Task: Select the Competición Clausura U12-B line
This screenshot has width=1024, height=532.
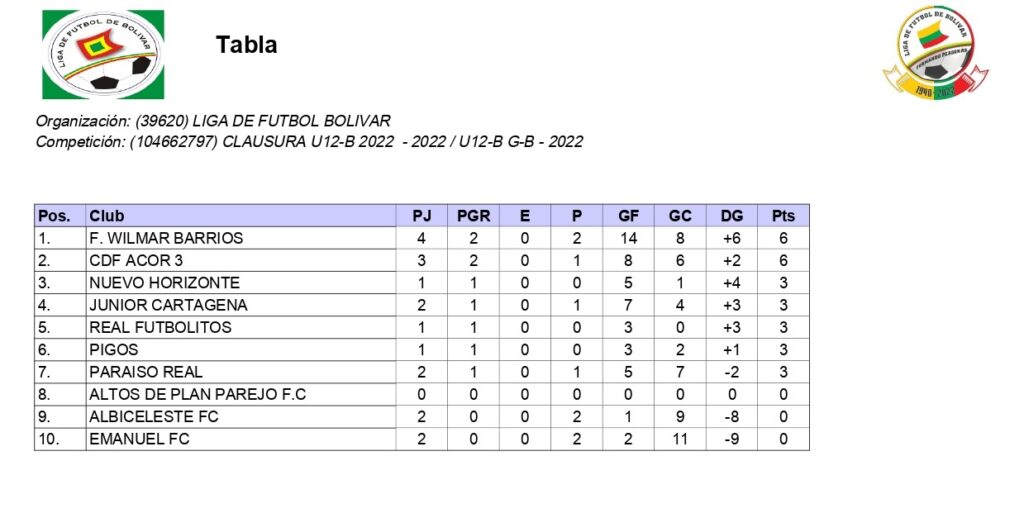Action: [x=308, y=142]
